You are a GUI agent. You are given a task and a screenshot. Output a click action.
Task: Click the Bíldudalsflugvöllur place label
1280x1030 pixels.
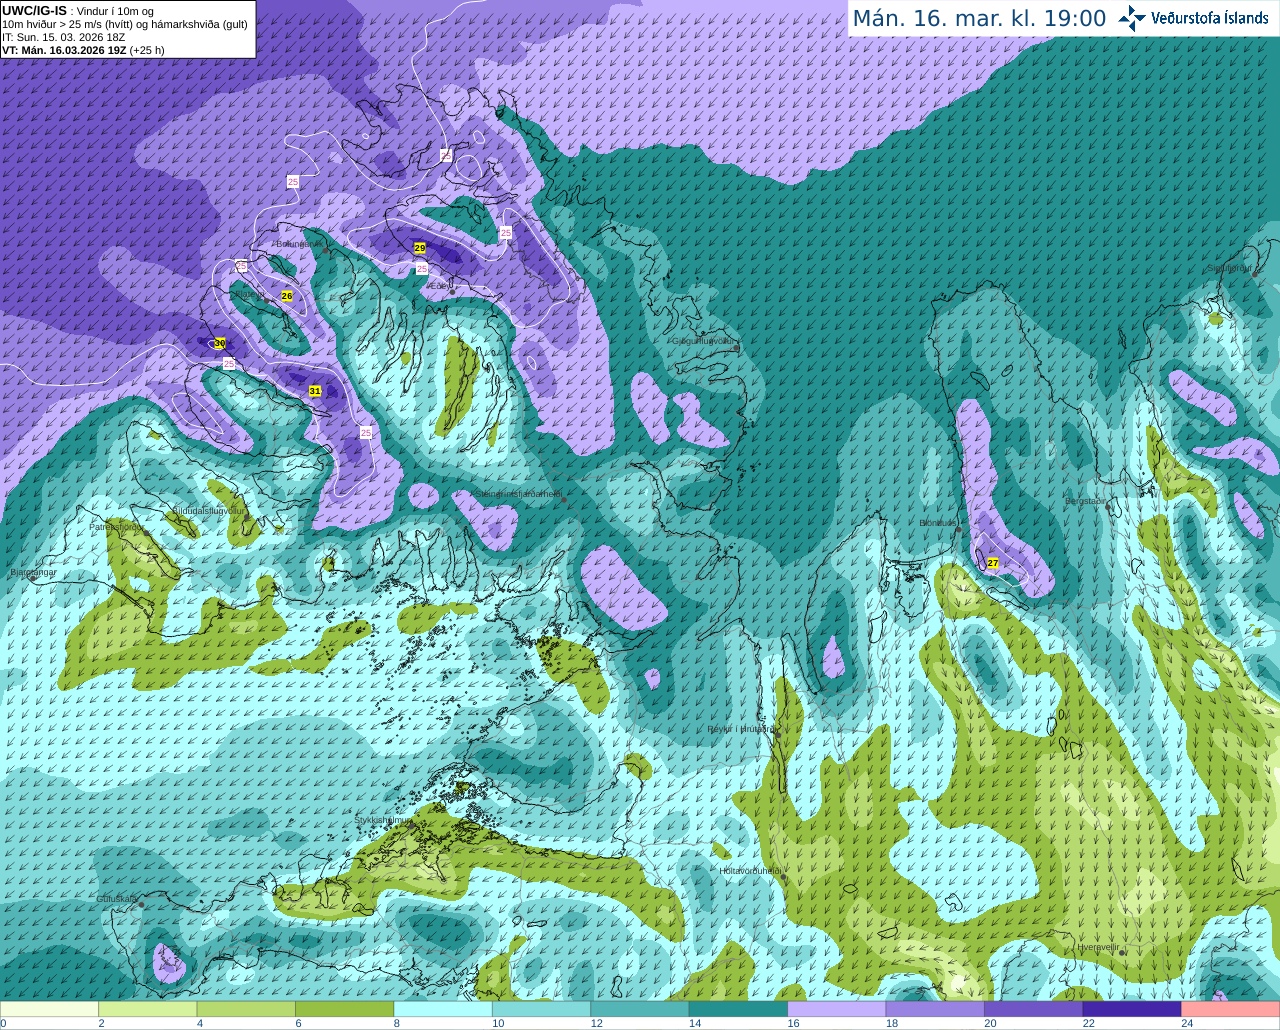pos(208,510)
